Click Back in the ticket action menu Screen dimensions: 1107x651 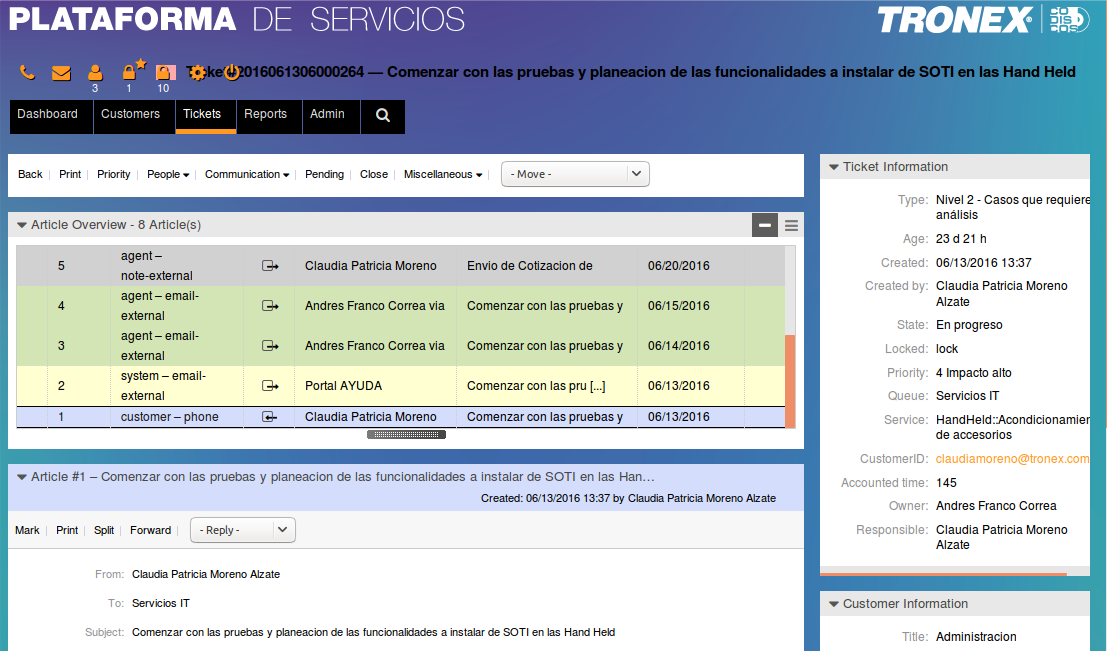point(30,174)
